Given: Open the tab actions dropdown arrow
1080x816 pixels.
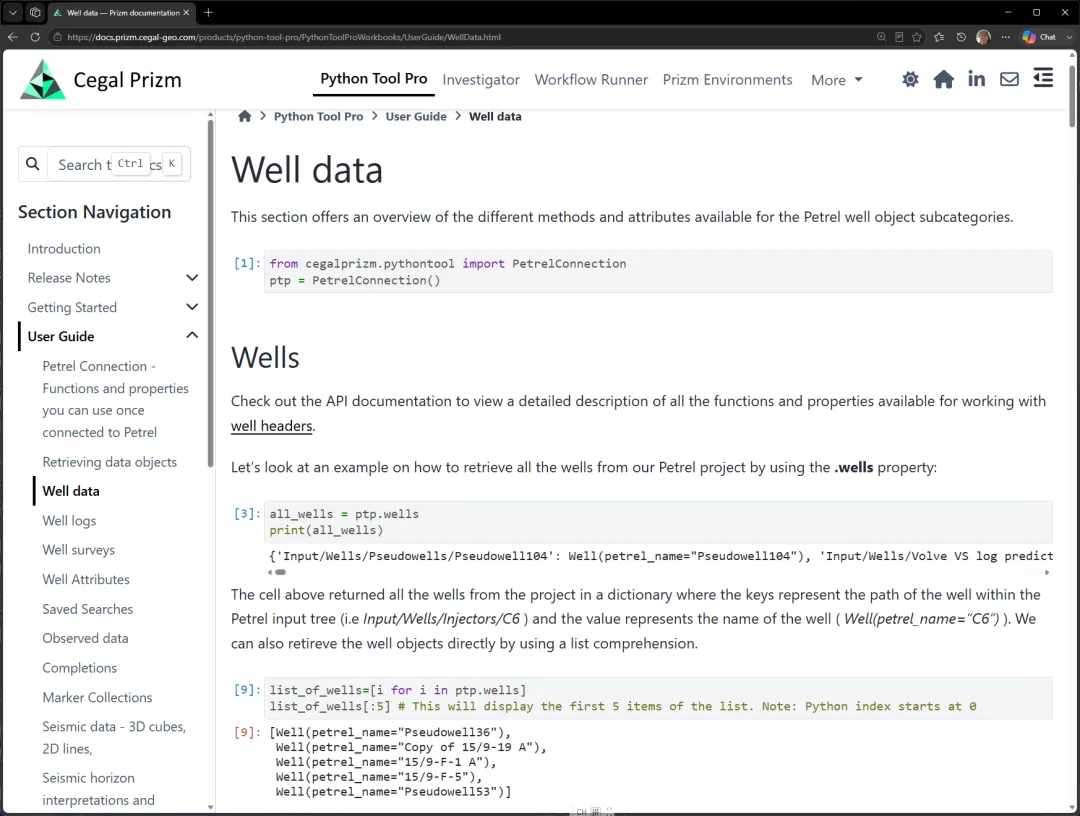Looking at the screenshot, I should tap(12, 12).
